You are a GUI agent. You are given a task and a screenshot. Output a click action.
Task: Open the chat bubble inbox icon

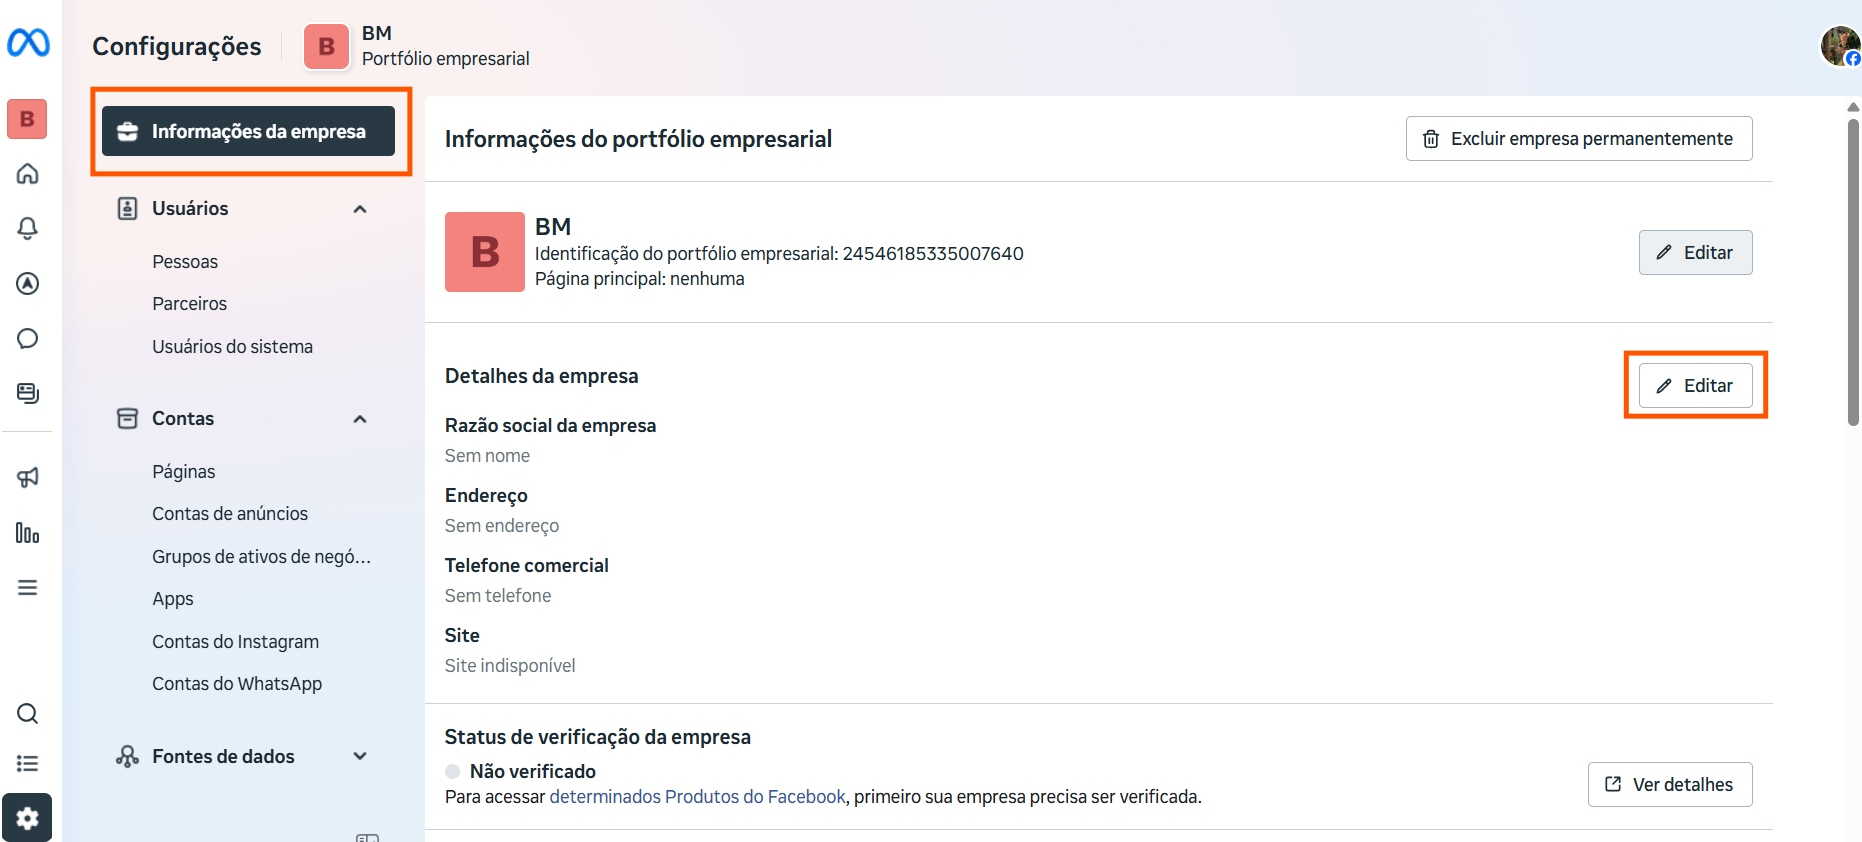tap(28, 338)
